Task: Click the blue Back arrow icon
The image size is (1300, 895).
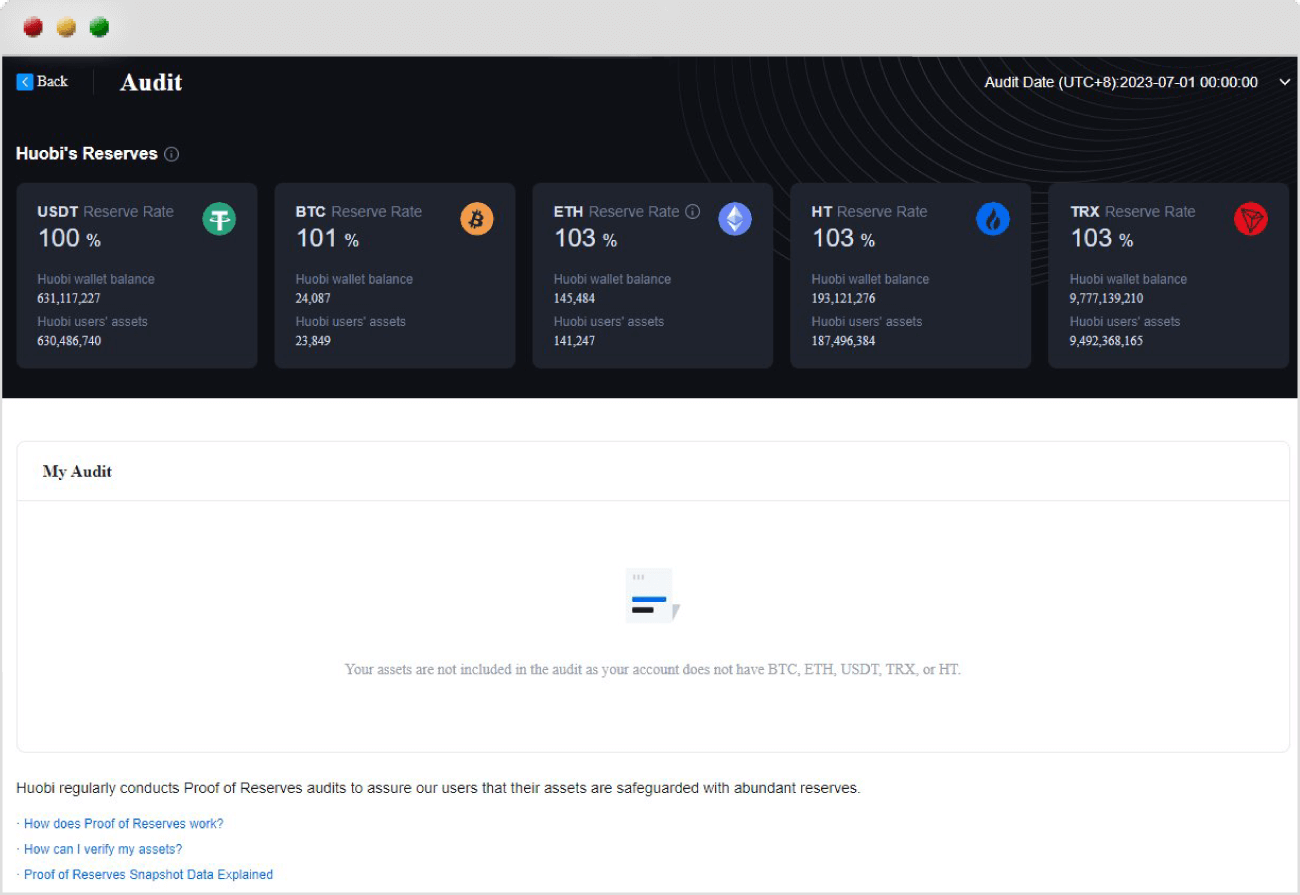Action: [x=25, y=82]
